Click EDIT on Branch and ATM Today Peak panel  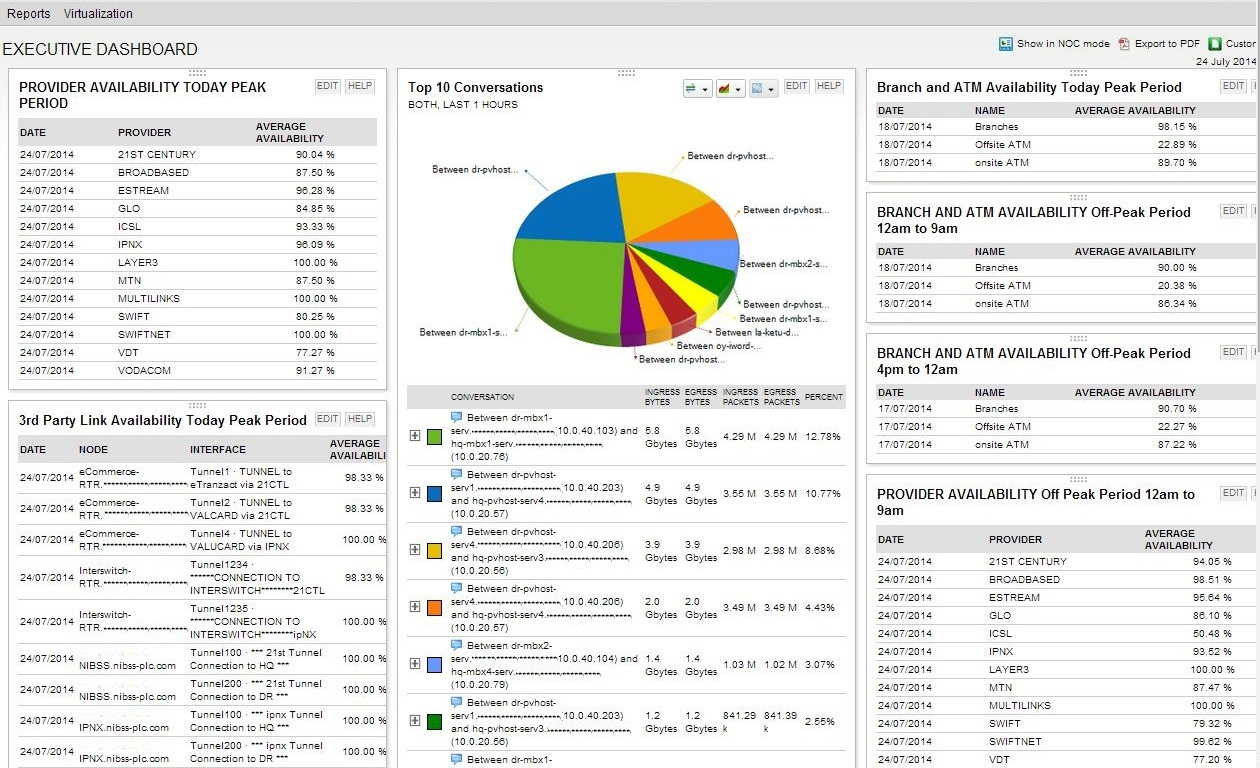point(1234,86)
